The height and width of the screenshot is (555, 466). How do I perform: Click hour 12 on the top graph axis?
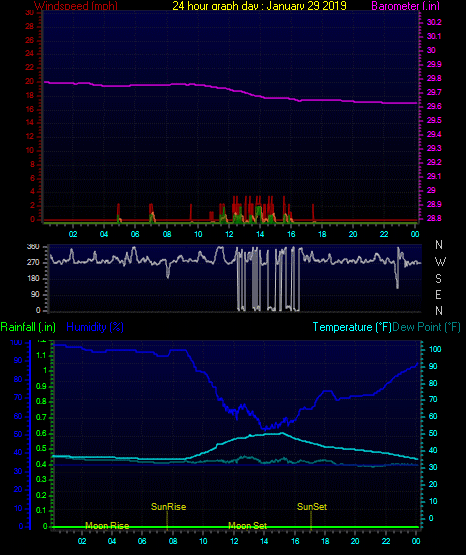229,234
